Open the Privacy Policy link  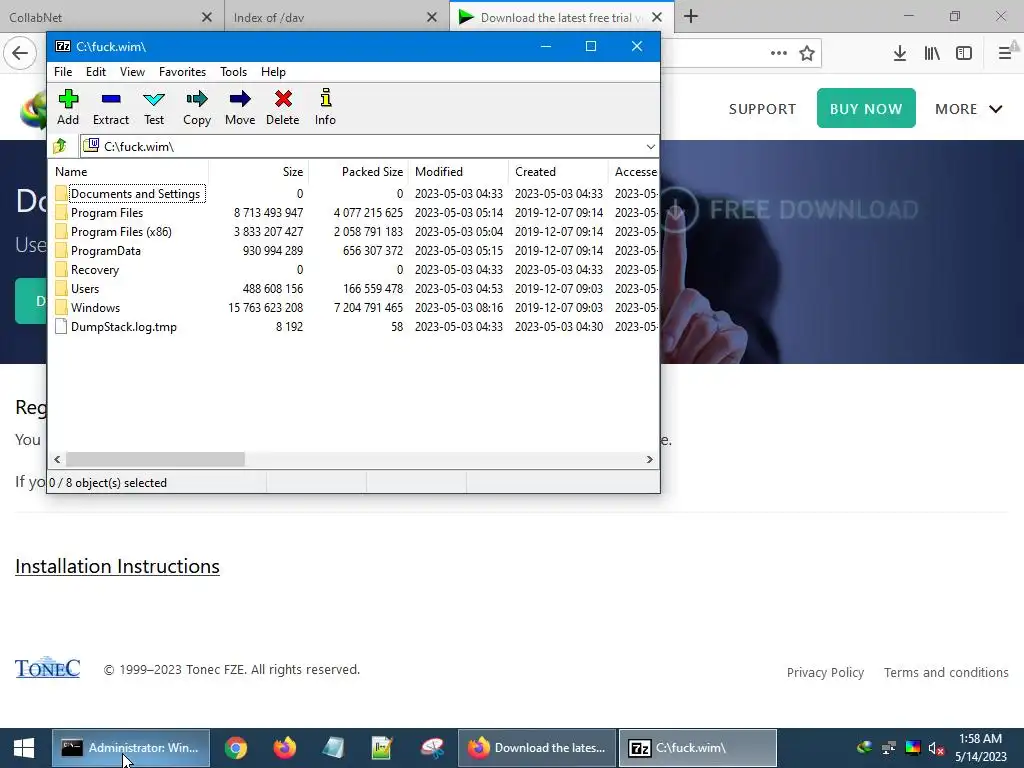coord(825,673)
